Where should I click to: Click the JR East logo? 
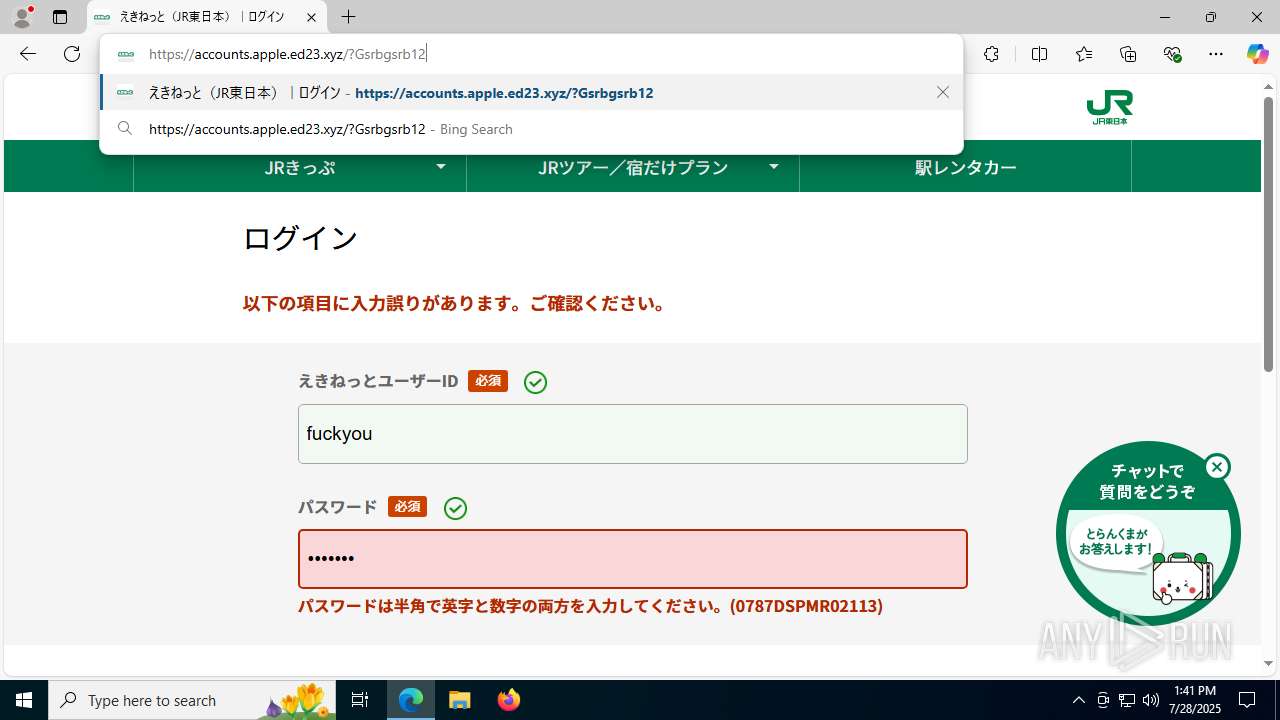(1109, 107)
